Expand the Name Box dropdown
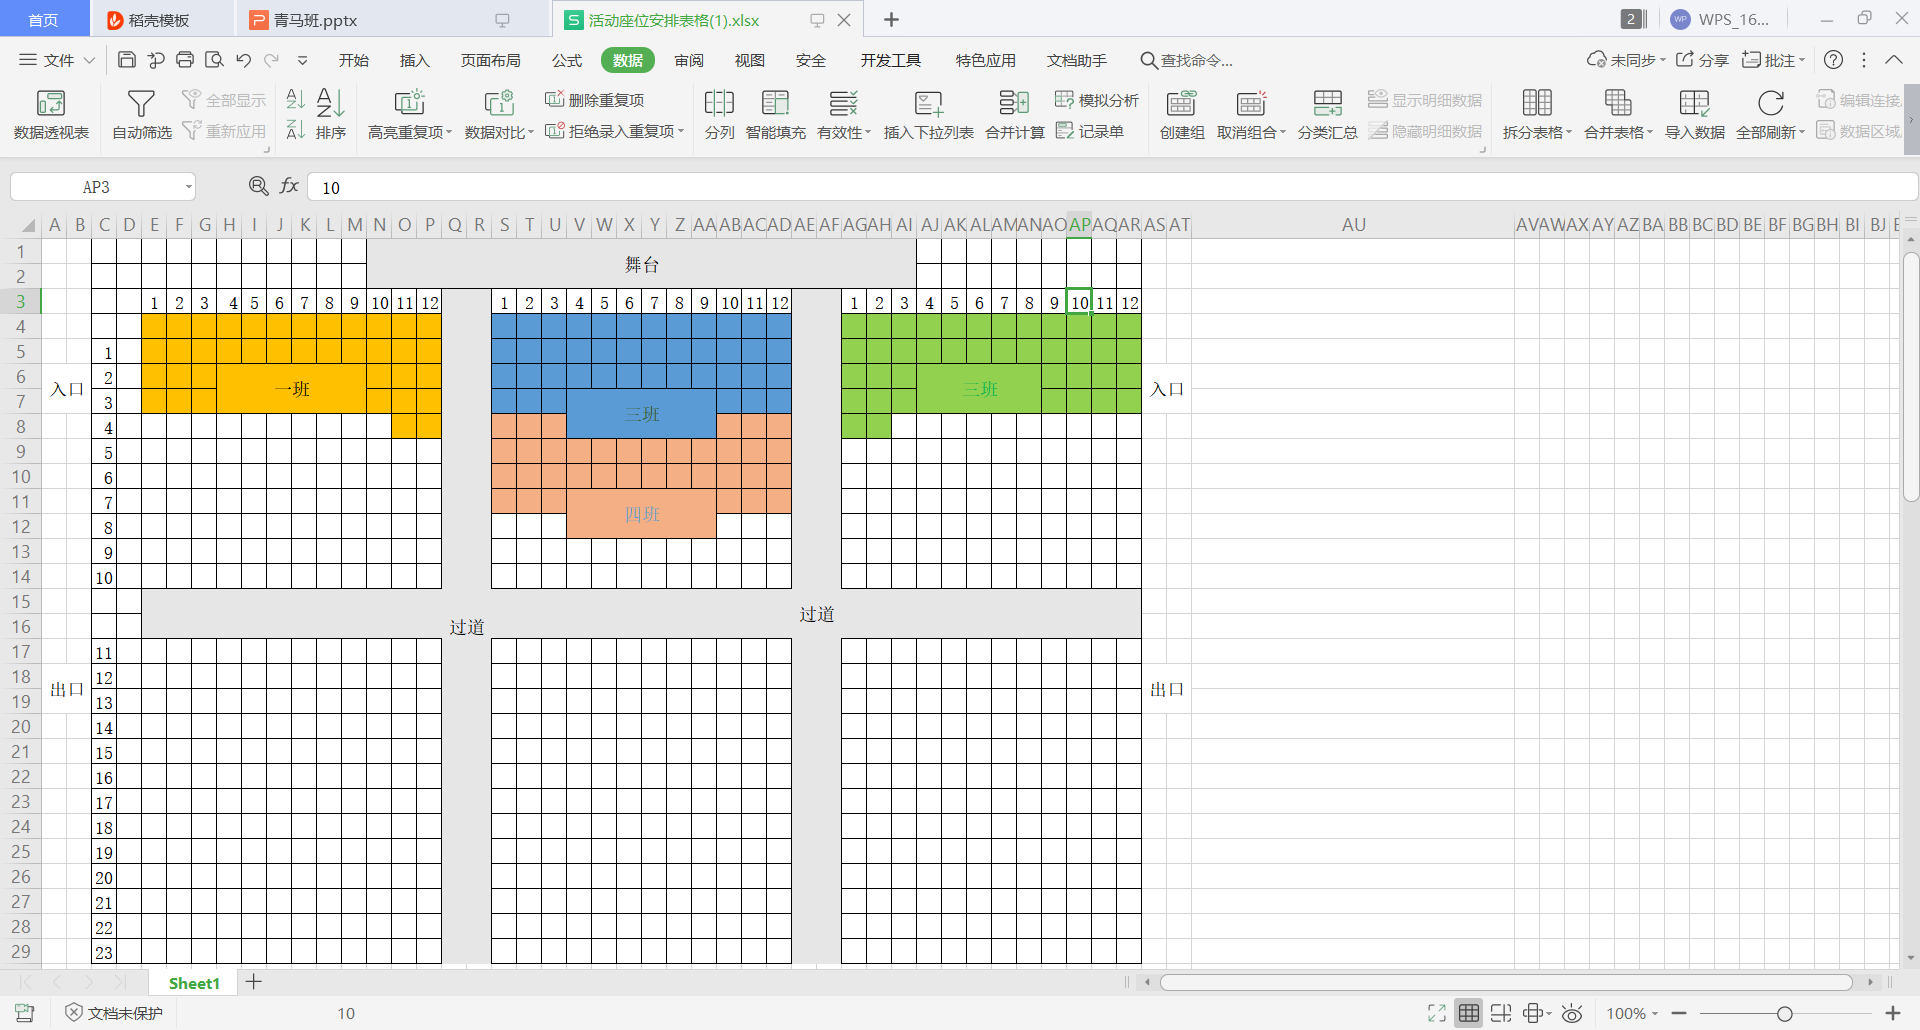The width and height of the screenshot is (1920, 1030). [188, 187]
